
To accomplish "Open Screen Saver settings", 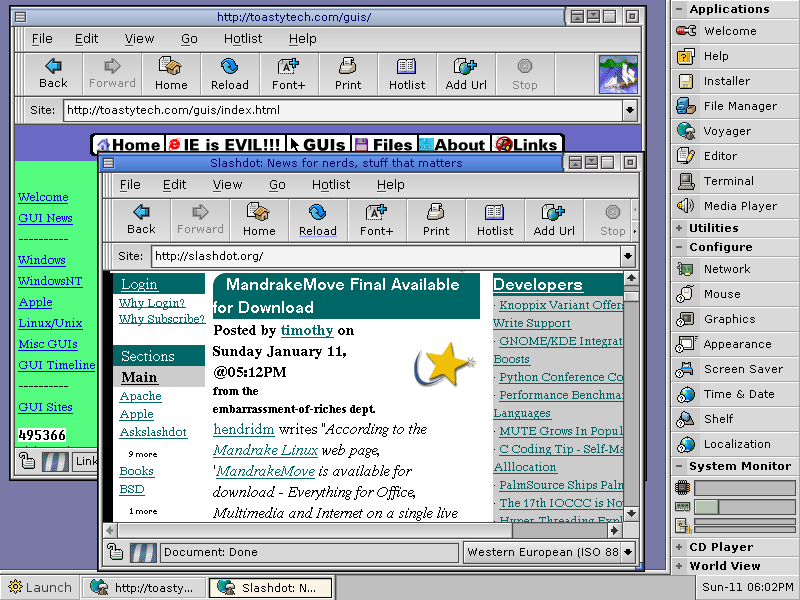I will click(x=735, y=369).
